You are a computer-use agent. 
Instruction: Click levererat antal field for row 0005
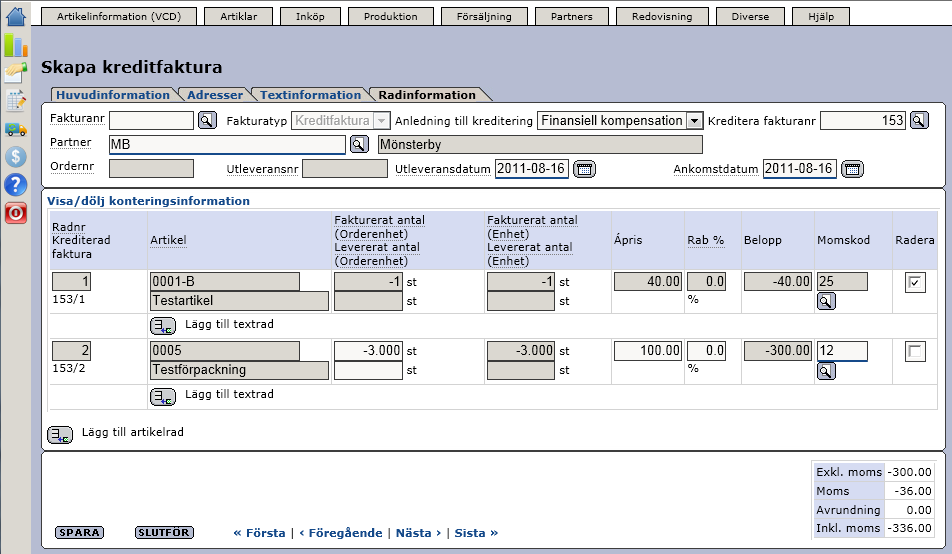[x=369, y=371]
